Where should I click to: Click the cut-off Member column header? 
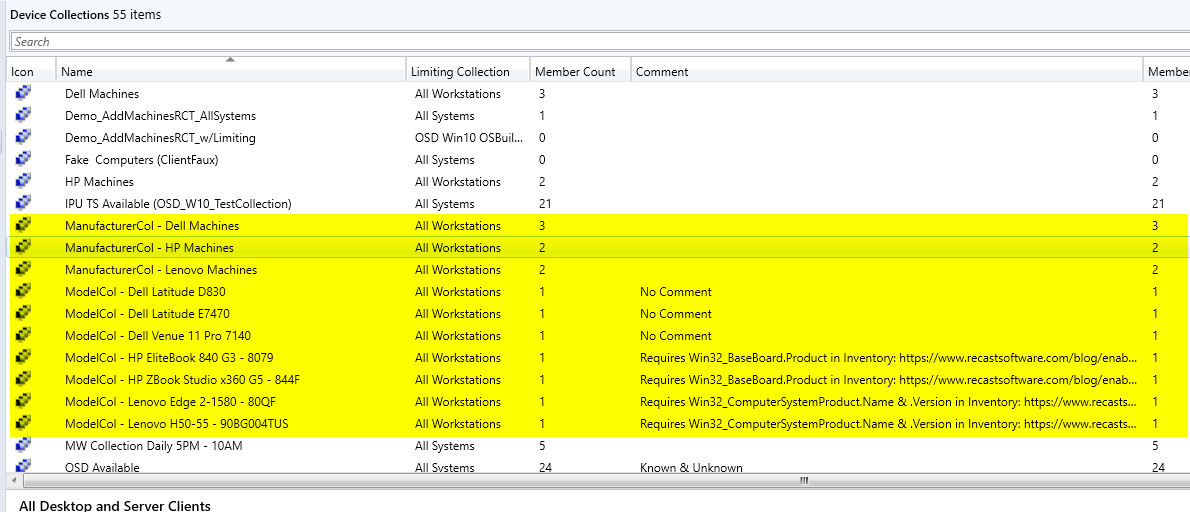click(x=1167, y=71)
